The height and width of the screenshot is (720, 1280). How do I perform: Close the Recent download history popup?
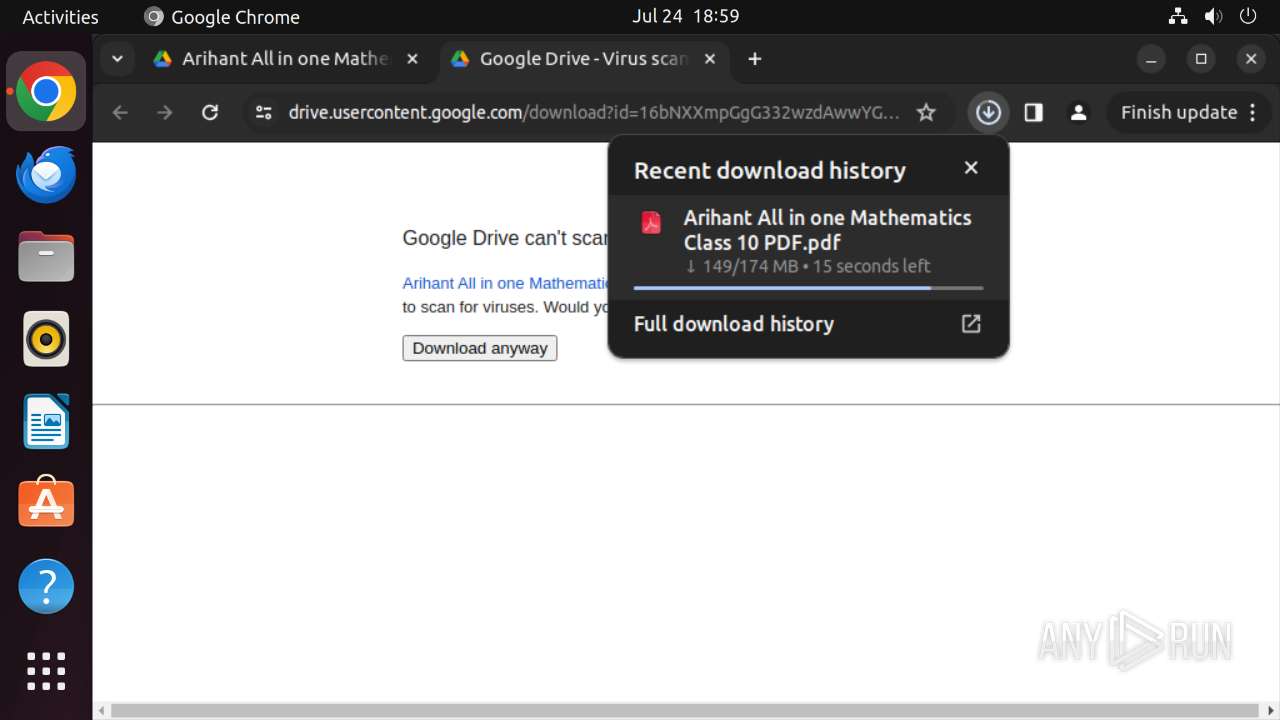coord(971,168)
